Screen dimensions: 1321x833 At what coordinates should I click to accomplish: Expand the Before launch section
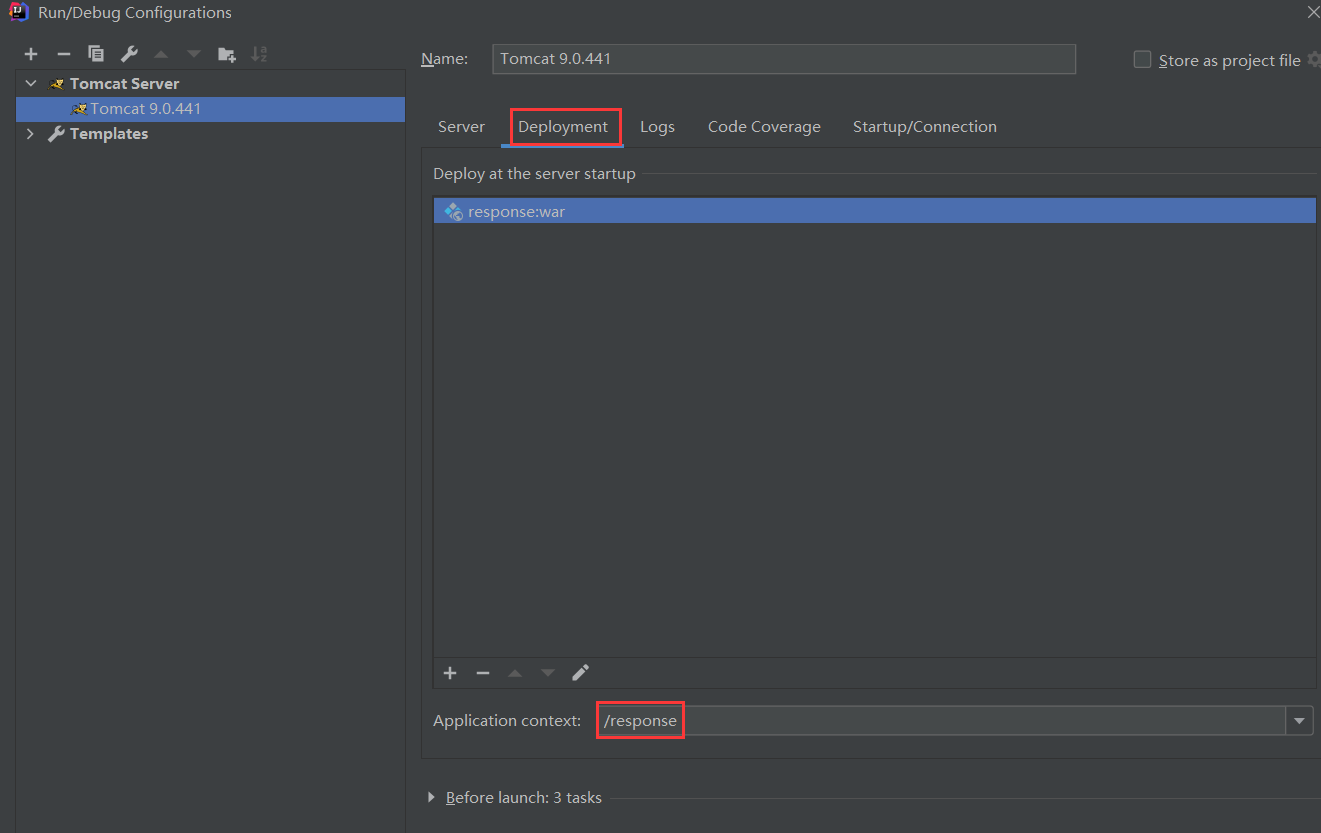(432, 797)
